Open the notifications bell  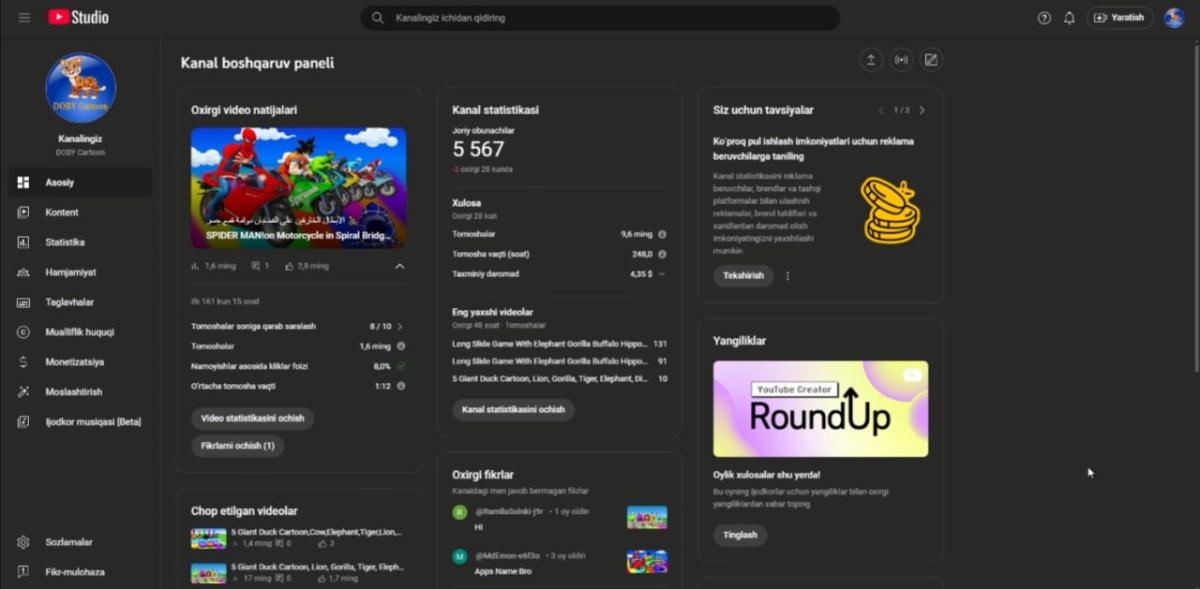(x=1069, y=18)
